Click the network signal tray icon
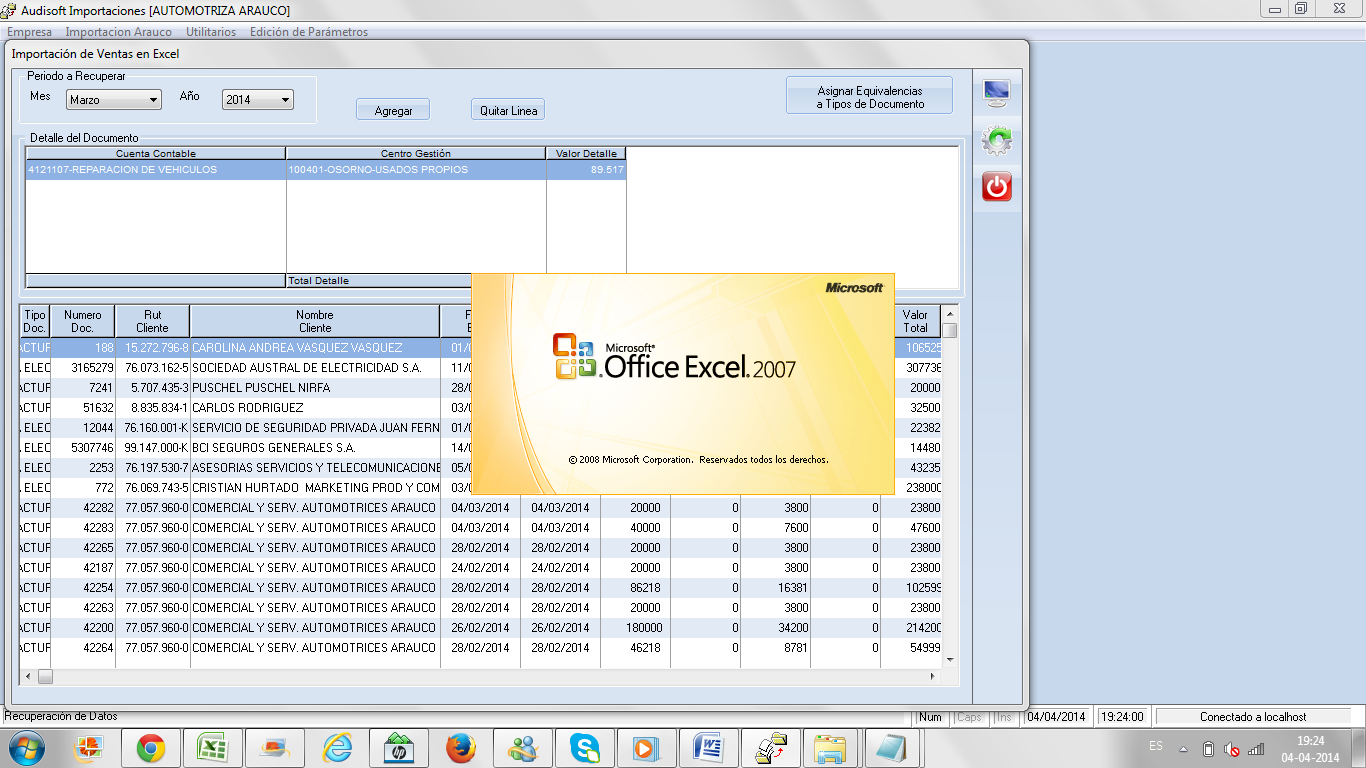Image resolution: width=1366 pixels, height=768 pixels. click(x=1256, y=748)
